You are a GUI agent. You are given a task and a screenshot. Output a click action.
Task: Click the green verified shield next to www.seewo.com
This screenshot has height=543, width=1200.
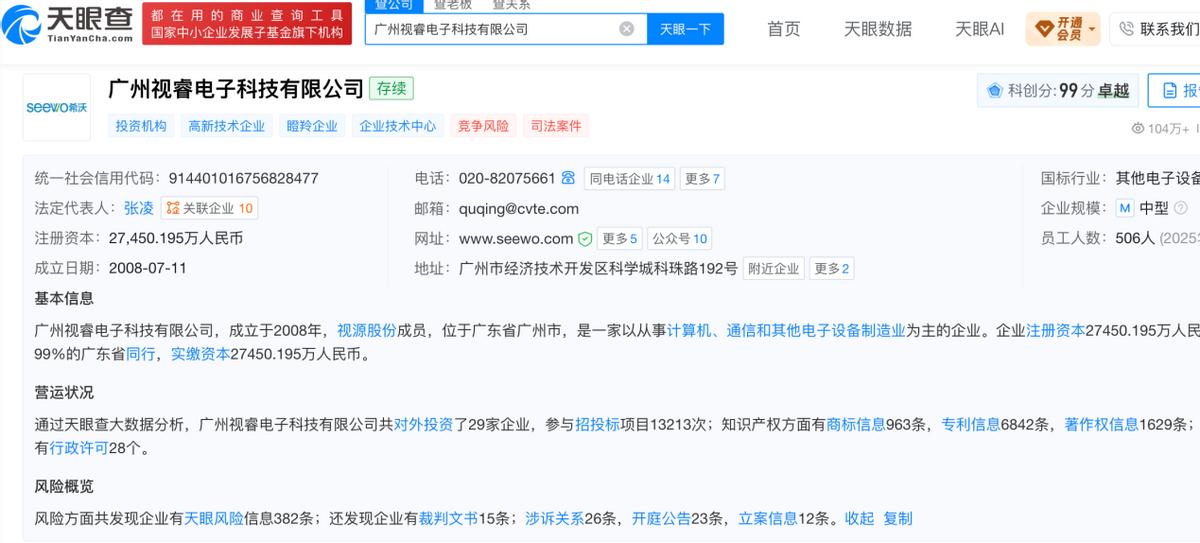[x=585, y=239]
